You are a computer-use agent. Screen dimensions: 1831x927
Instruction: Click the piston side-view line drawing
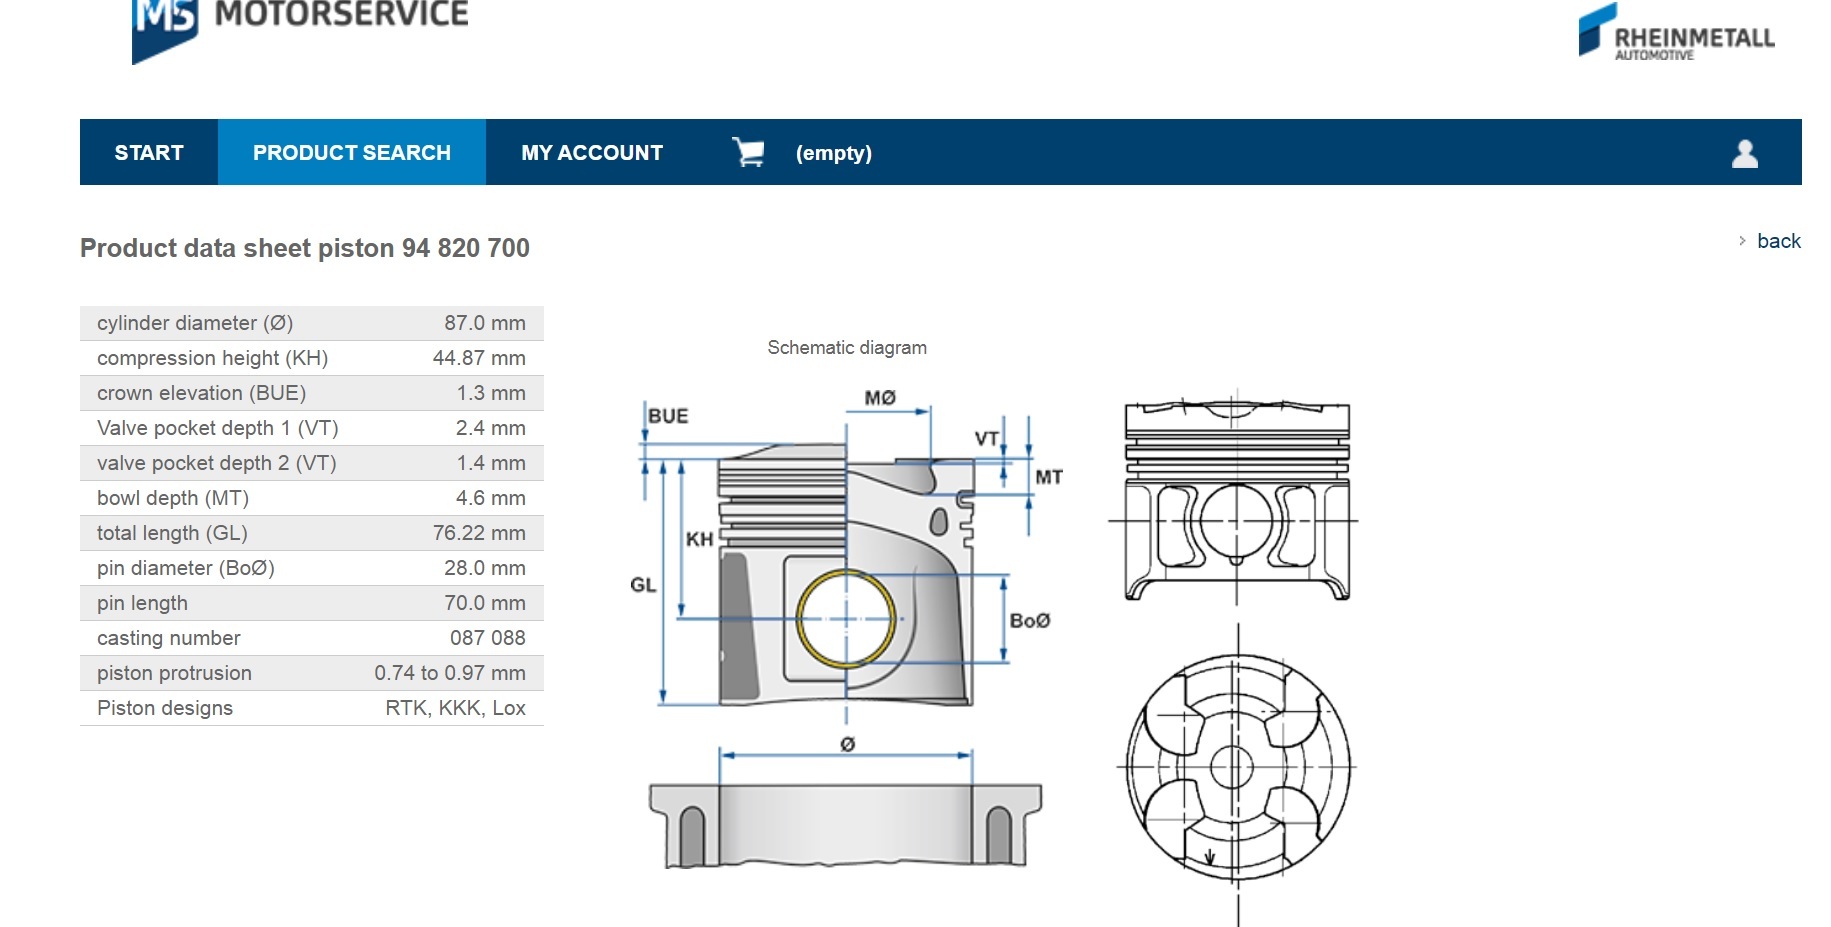click(x=1237, y=500)
